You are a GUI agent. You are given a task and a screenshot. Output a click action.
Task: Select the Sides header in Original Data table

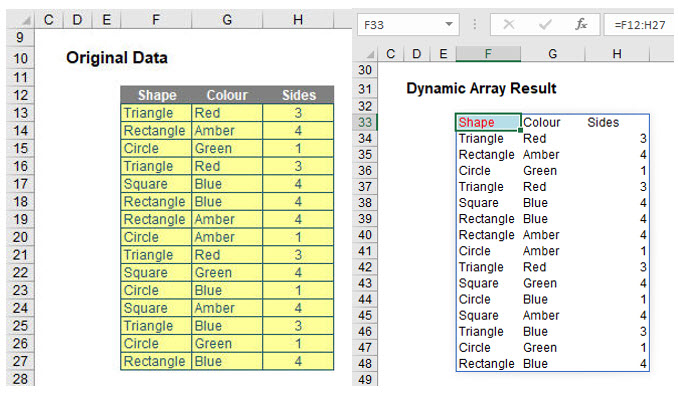(x=299, y=96)
